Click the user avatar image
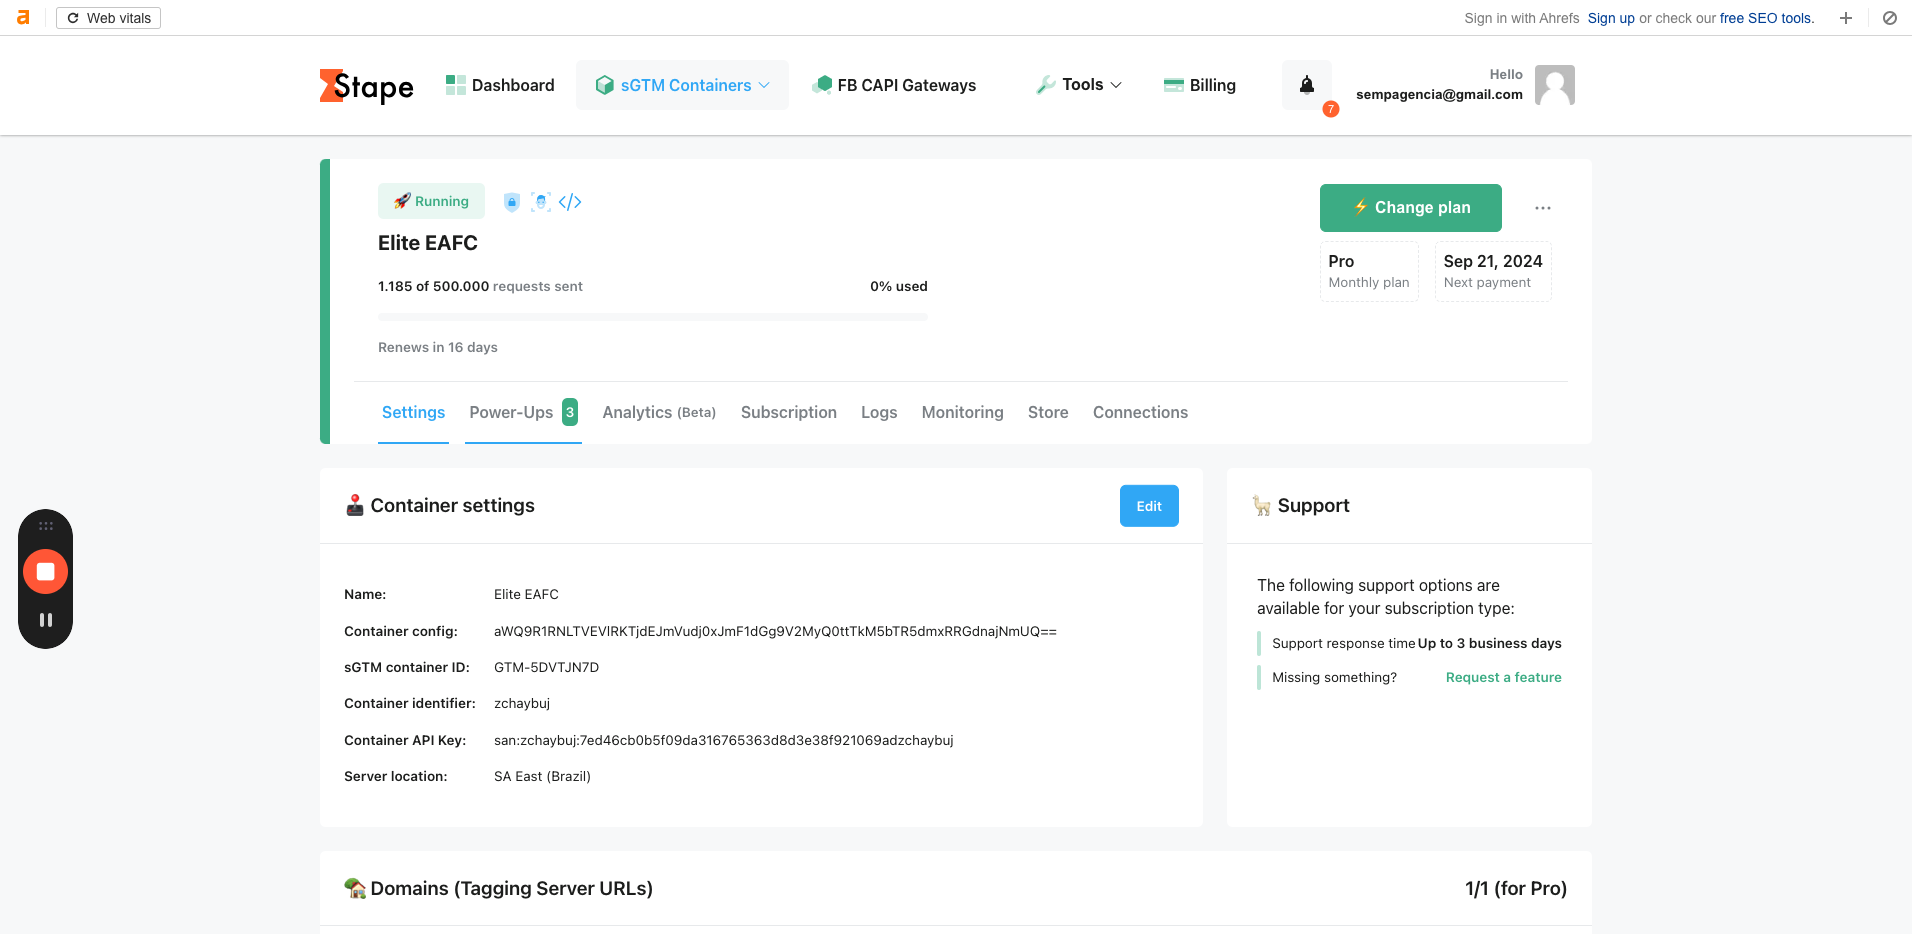 (x=1555, y=85)
